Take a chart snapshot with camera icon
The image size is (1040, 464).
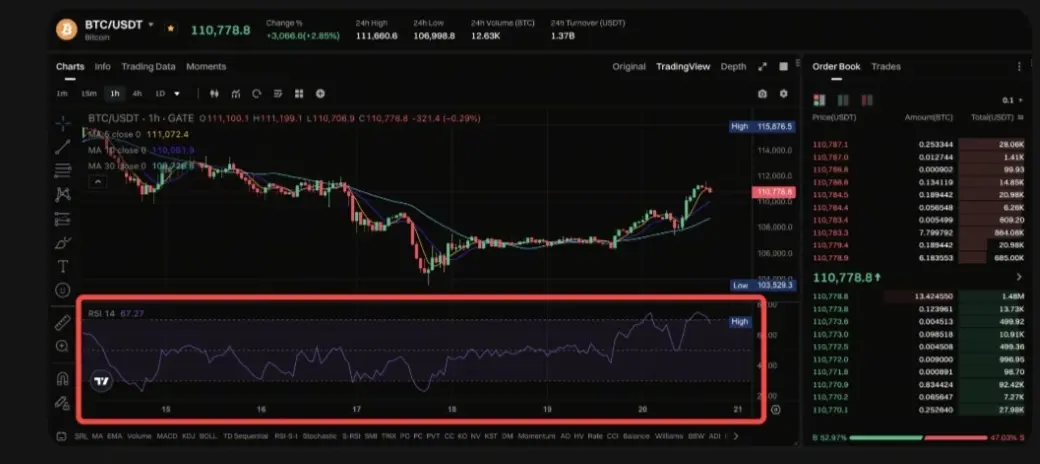[x=762, y=94]
